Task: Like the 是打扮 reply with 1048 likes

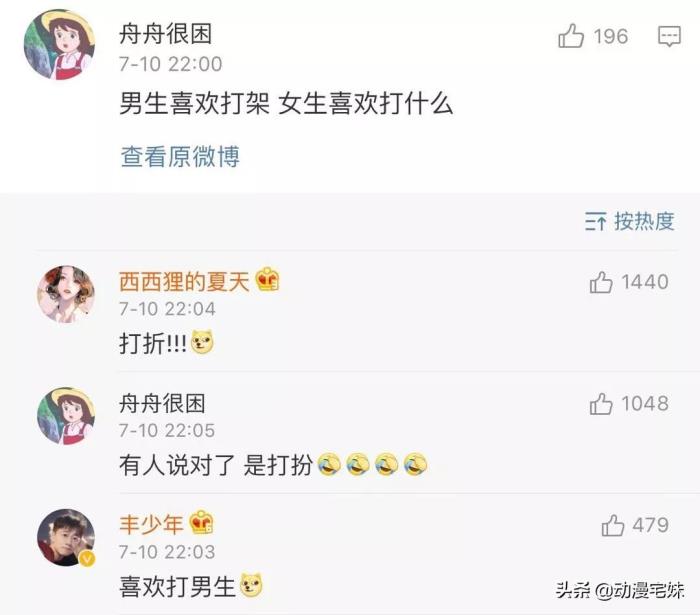Action: point(600,404)
